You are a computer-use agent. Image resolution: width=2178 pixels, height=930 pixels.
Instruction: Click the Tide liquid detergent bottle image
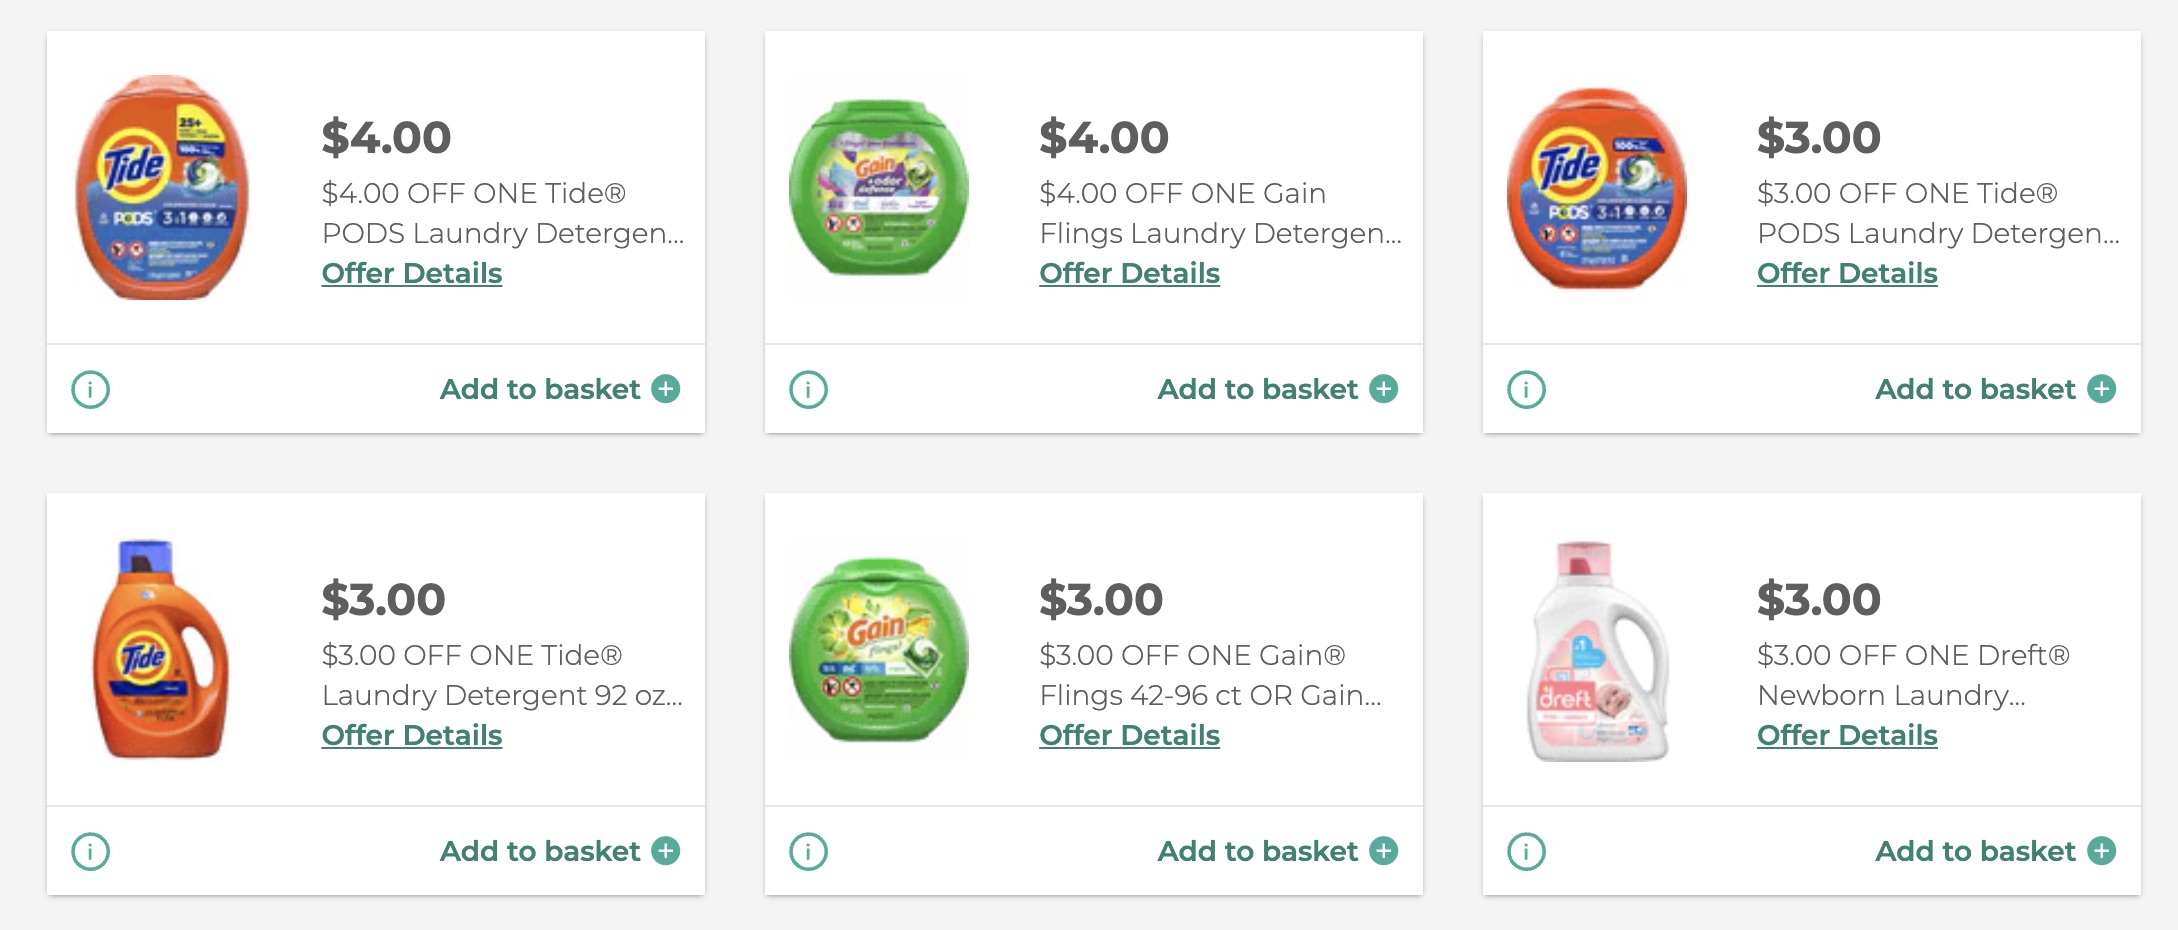coord(160,650)
